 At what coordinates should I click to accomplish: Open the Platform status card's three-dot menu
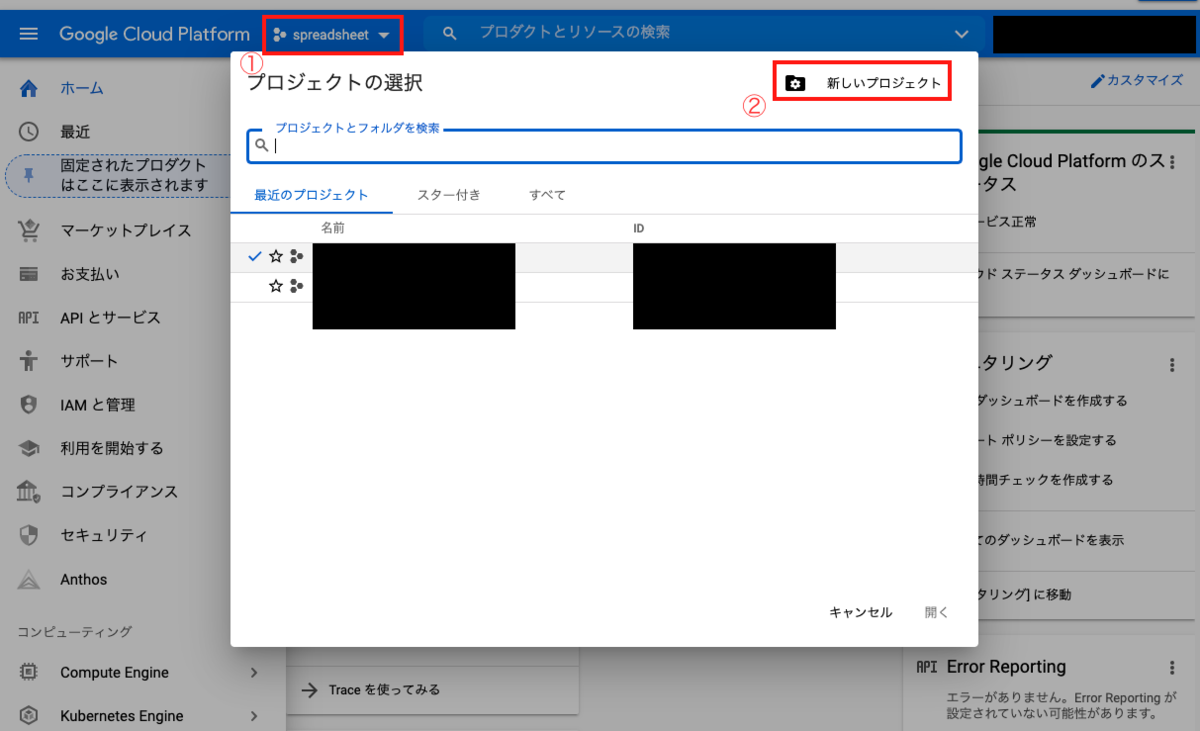(x=1172, y=162)
